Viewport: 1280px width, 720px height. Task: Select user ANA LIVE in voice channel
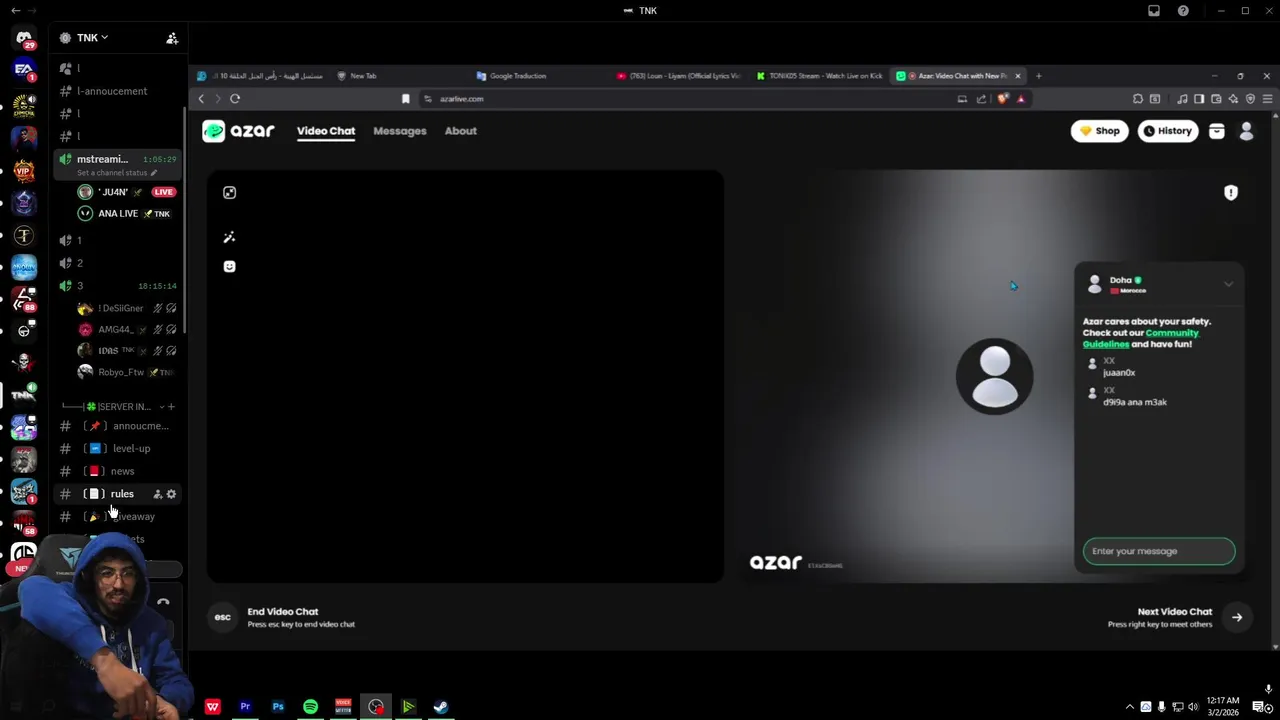[x=118, y=214]
